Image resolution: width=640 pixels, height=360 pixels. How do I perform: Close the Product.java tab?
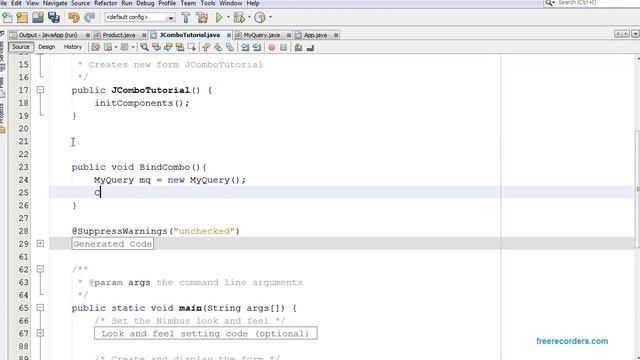click(144, 36)
